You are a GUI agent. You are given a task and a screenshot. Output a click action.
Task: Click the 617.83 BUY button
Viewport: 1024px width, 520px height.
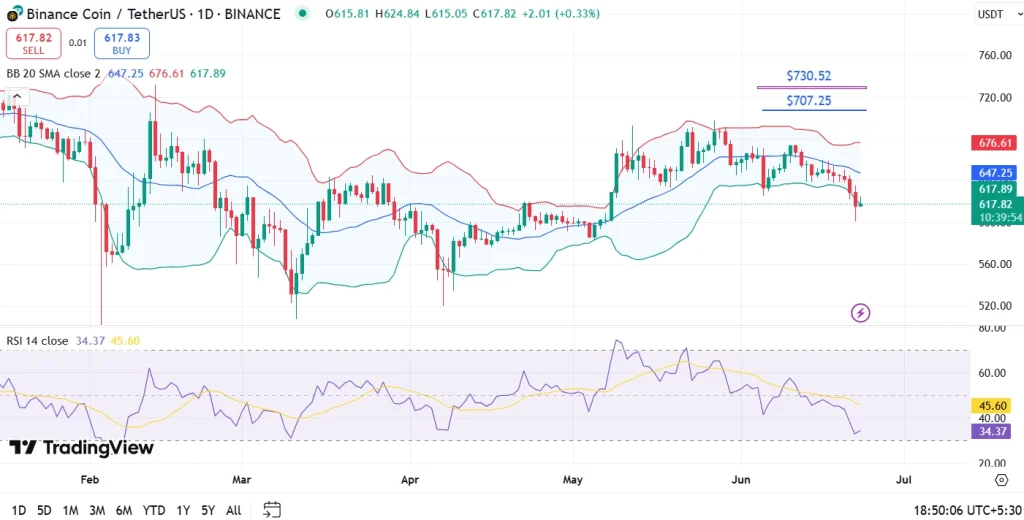(121, 44)
